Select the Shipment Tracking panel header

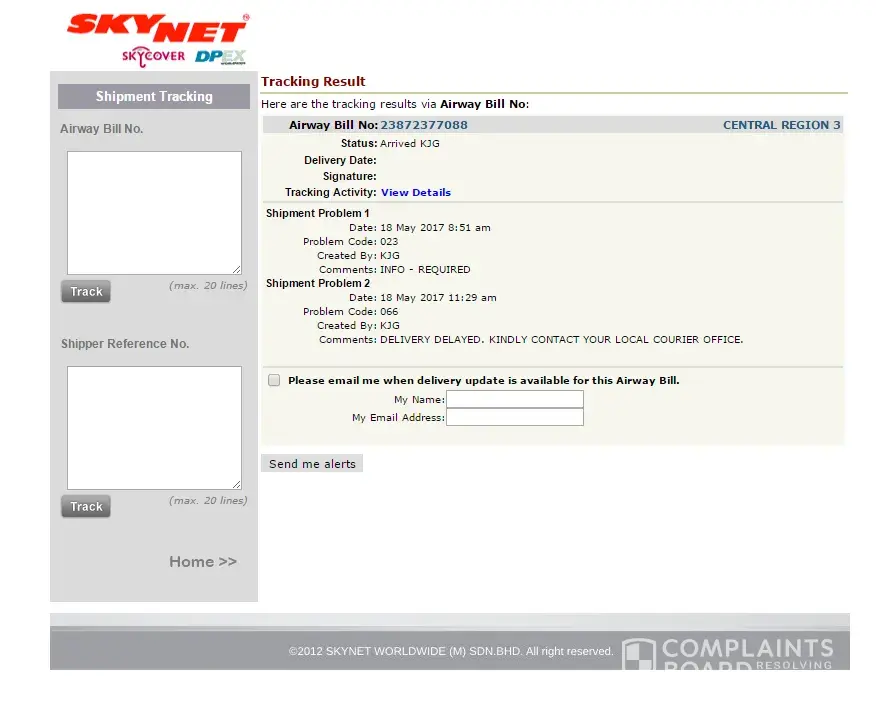pyautogui.click(x=154, y=96)
